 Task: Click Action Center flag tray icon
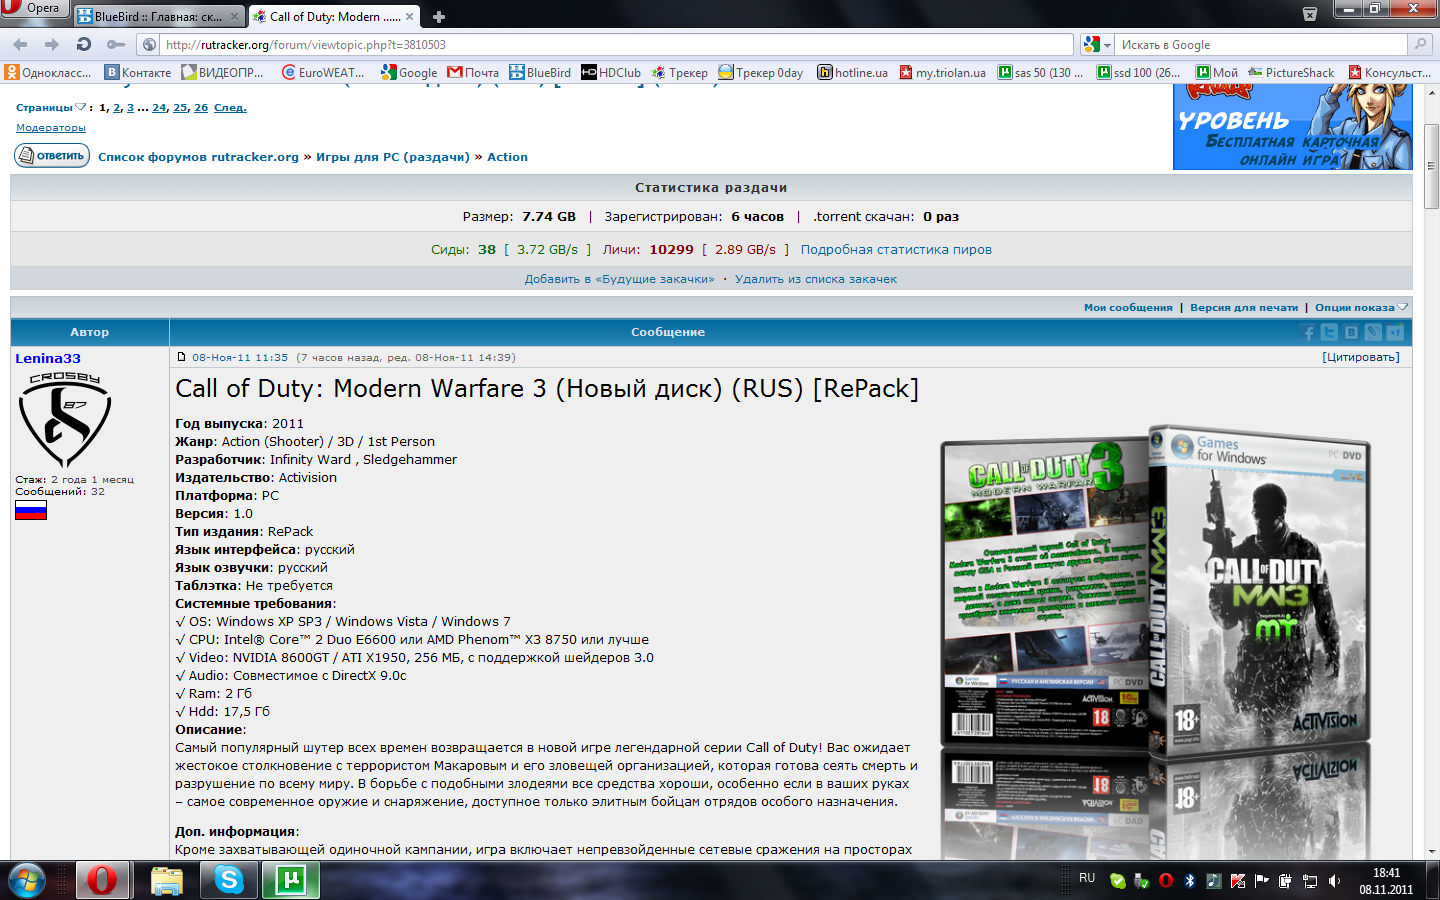pos(1262,881)
